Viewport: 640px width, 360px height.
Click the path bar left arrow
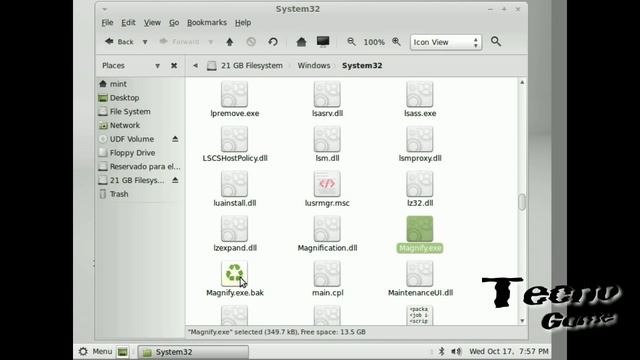pyautogui.click(x=196, y=65)
